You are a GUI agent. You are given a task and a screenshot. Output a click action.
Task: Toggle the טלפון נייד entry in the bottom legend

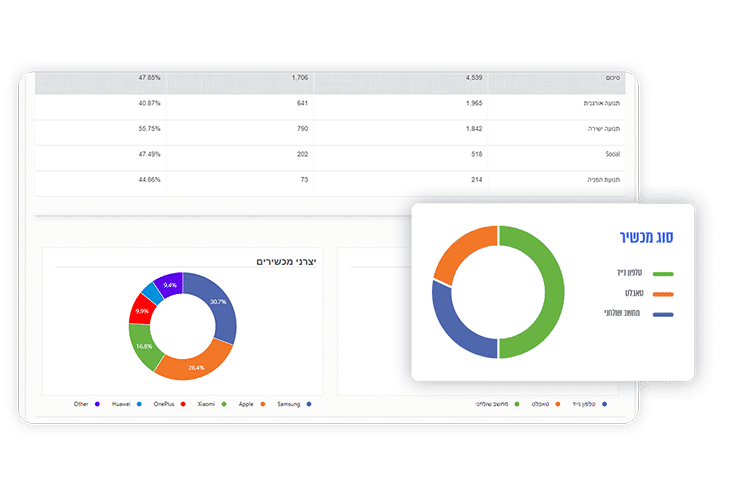pos(589,404)
